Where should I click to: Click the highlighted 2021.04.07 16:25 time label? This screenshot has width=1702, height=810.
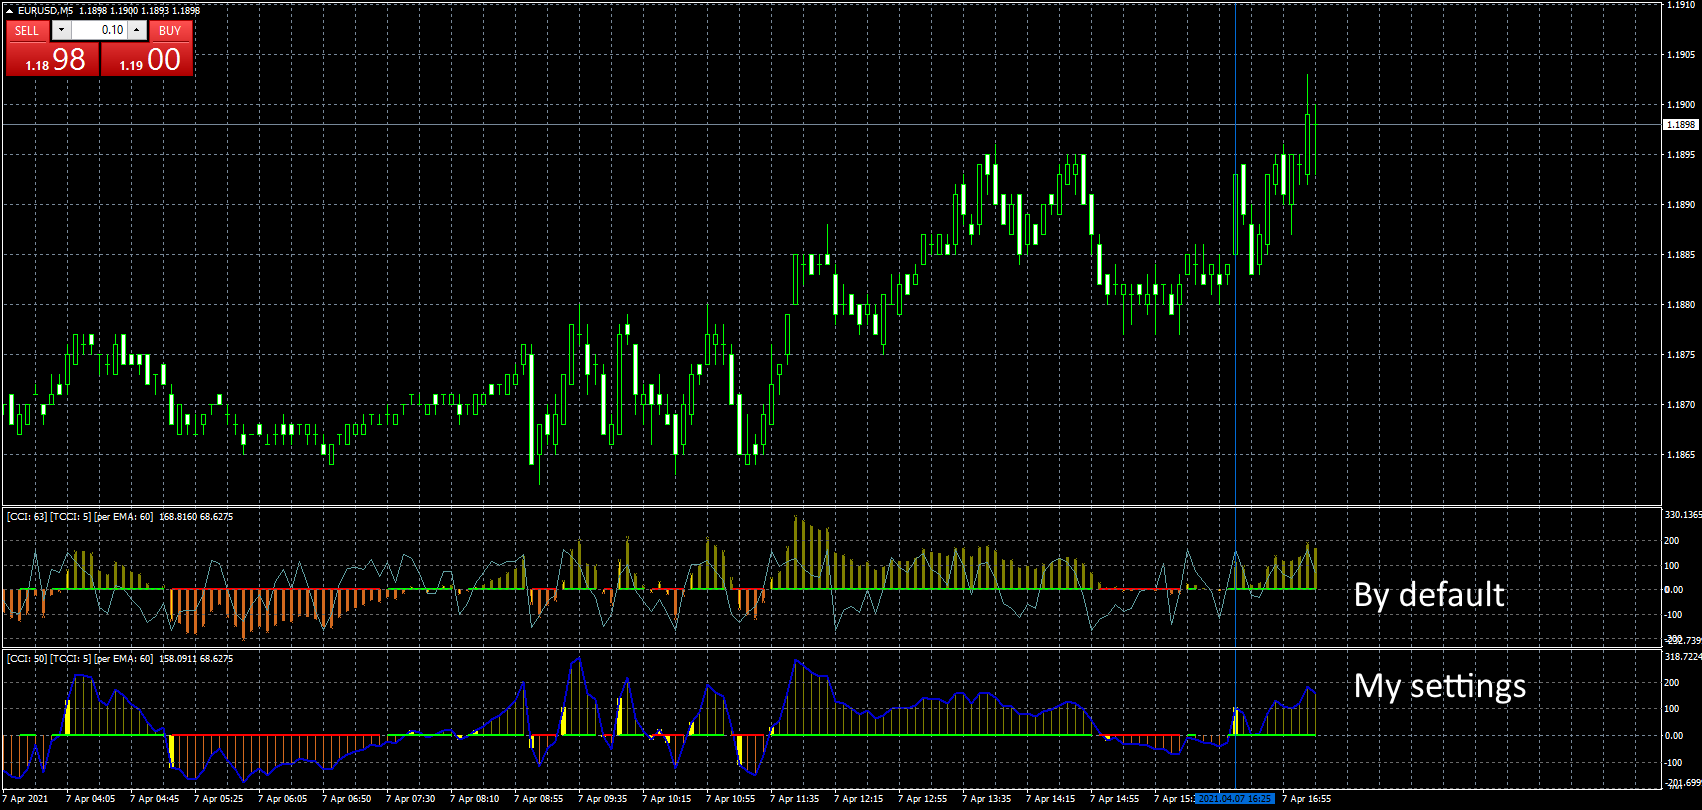coord(1236,799)
